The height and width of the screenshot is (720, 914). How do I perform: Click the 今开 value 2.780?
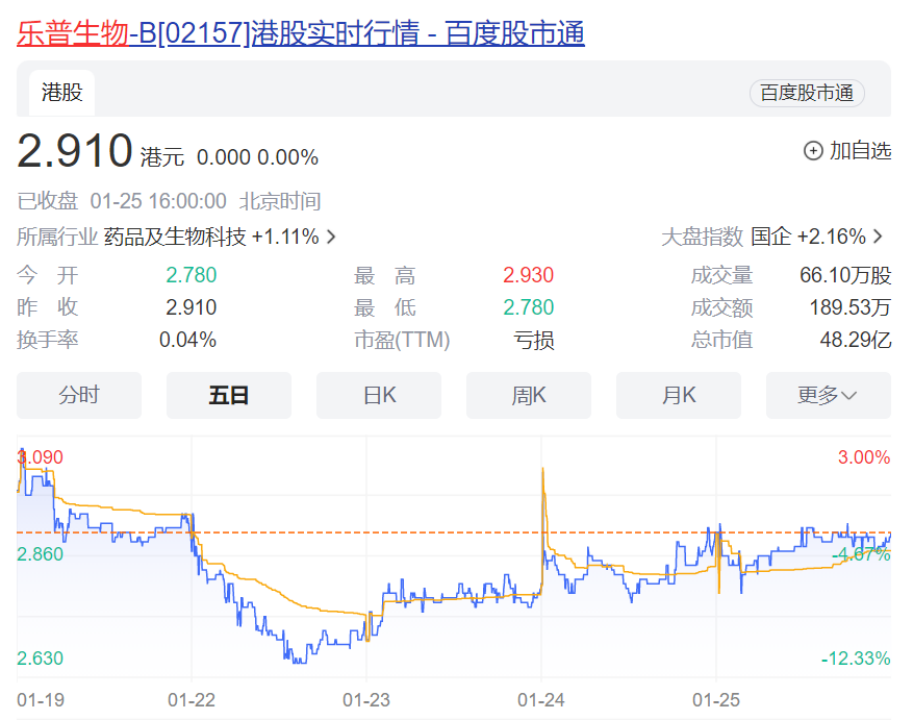click(x=191, y=275)
